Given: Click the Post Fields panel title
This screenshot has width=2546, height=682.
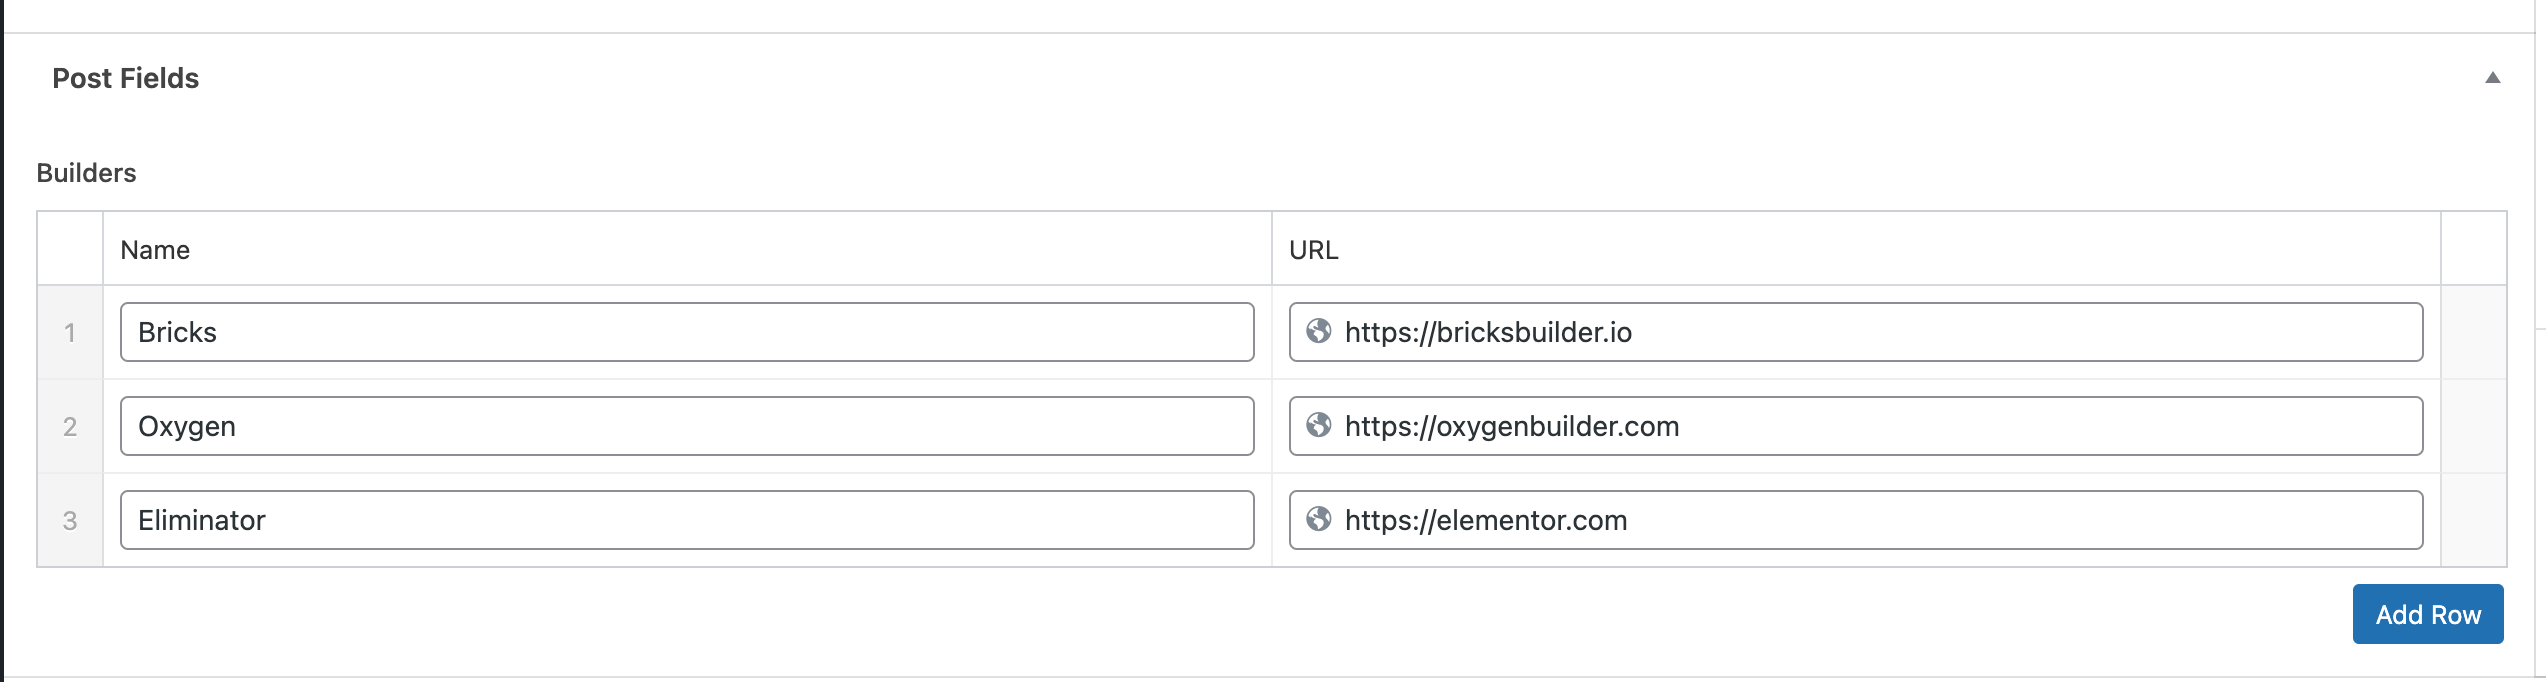Looking at the screenshot, I should 126,78.
